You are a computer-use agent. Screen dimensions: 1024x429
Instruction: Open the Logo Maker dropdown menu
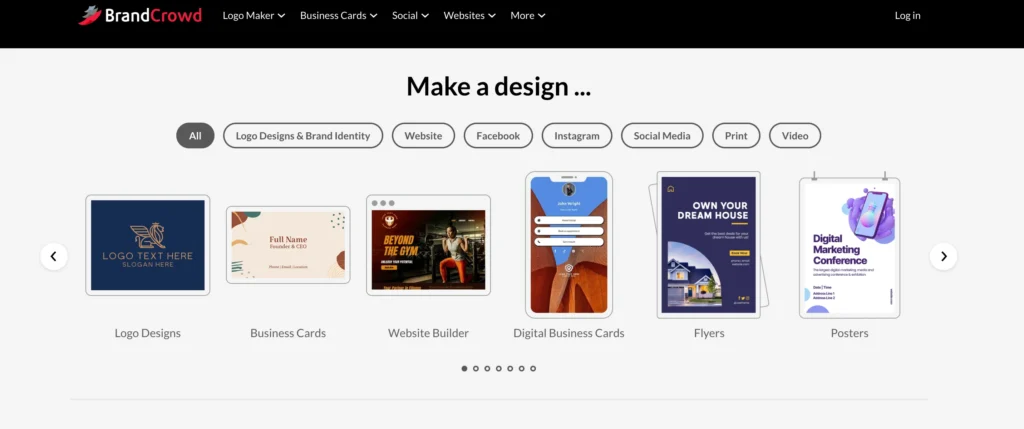coord(253,16)
